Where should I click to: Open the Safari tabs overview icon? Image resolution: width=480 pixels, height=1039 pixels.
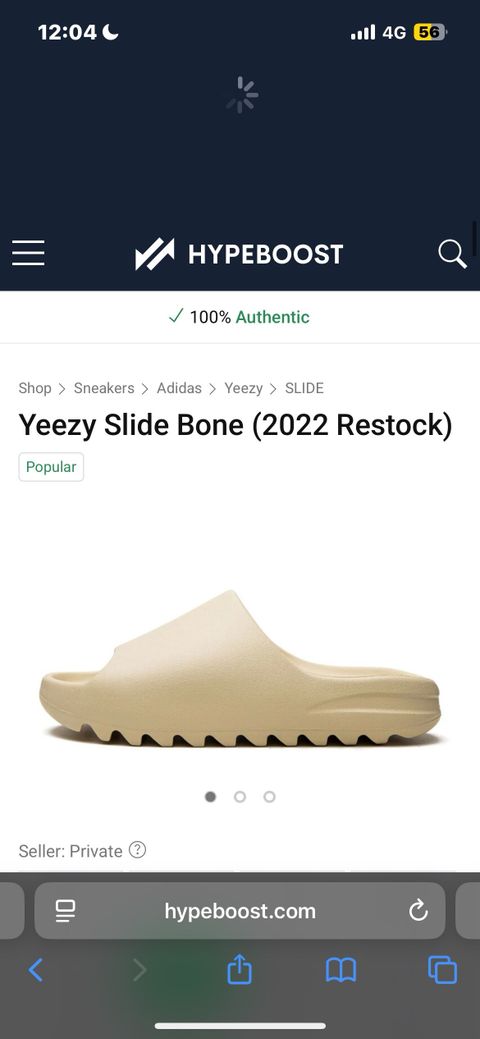point(442,971)
